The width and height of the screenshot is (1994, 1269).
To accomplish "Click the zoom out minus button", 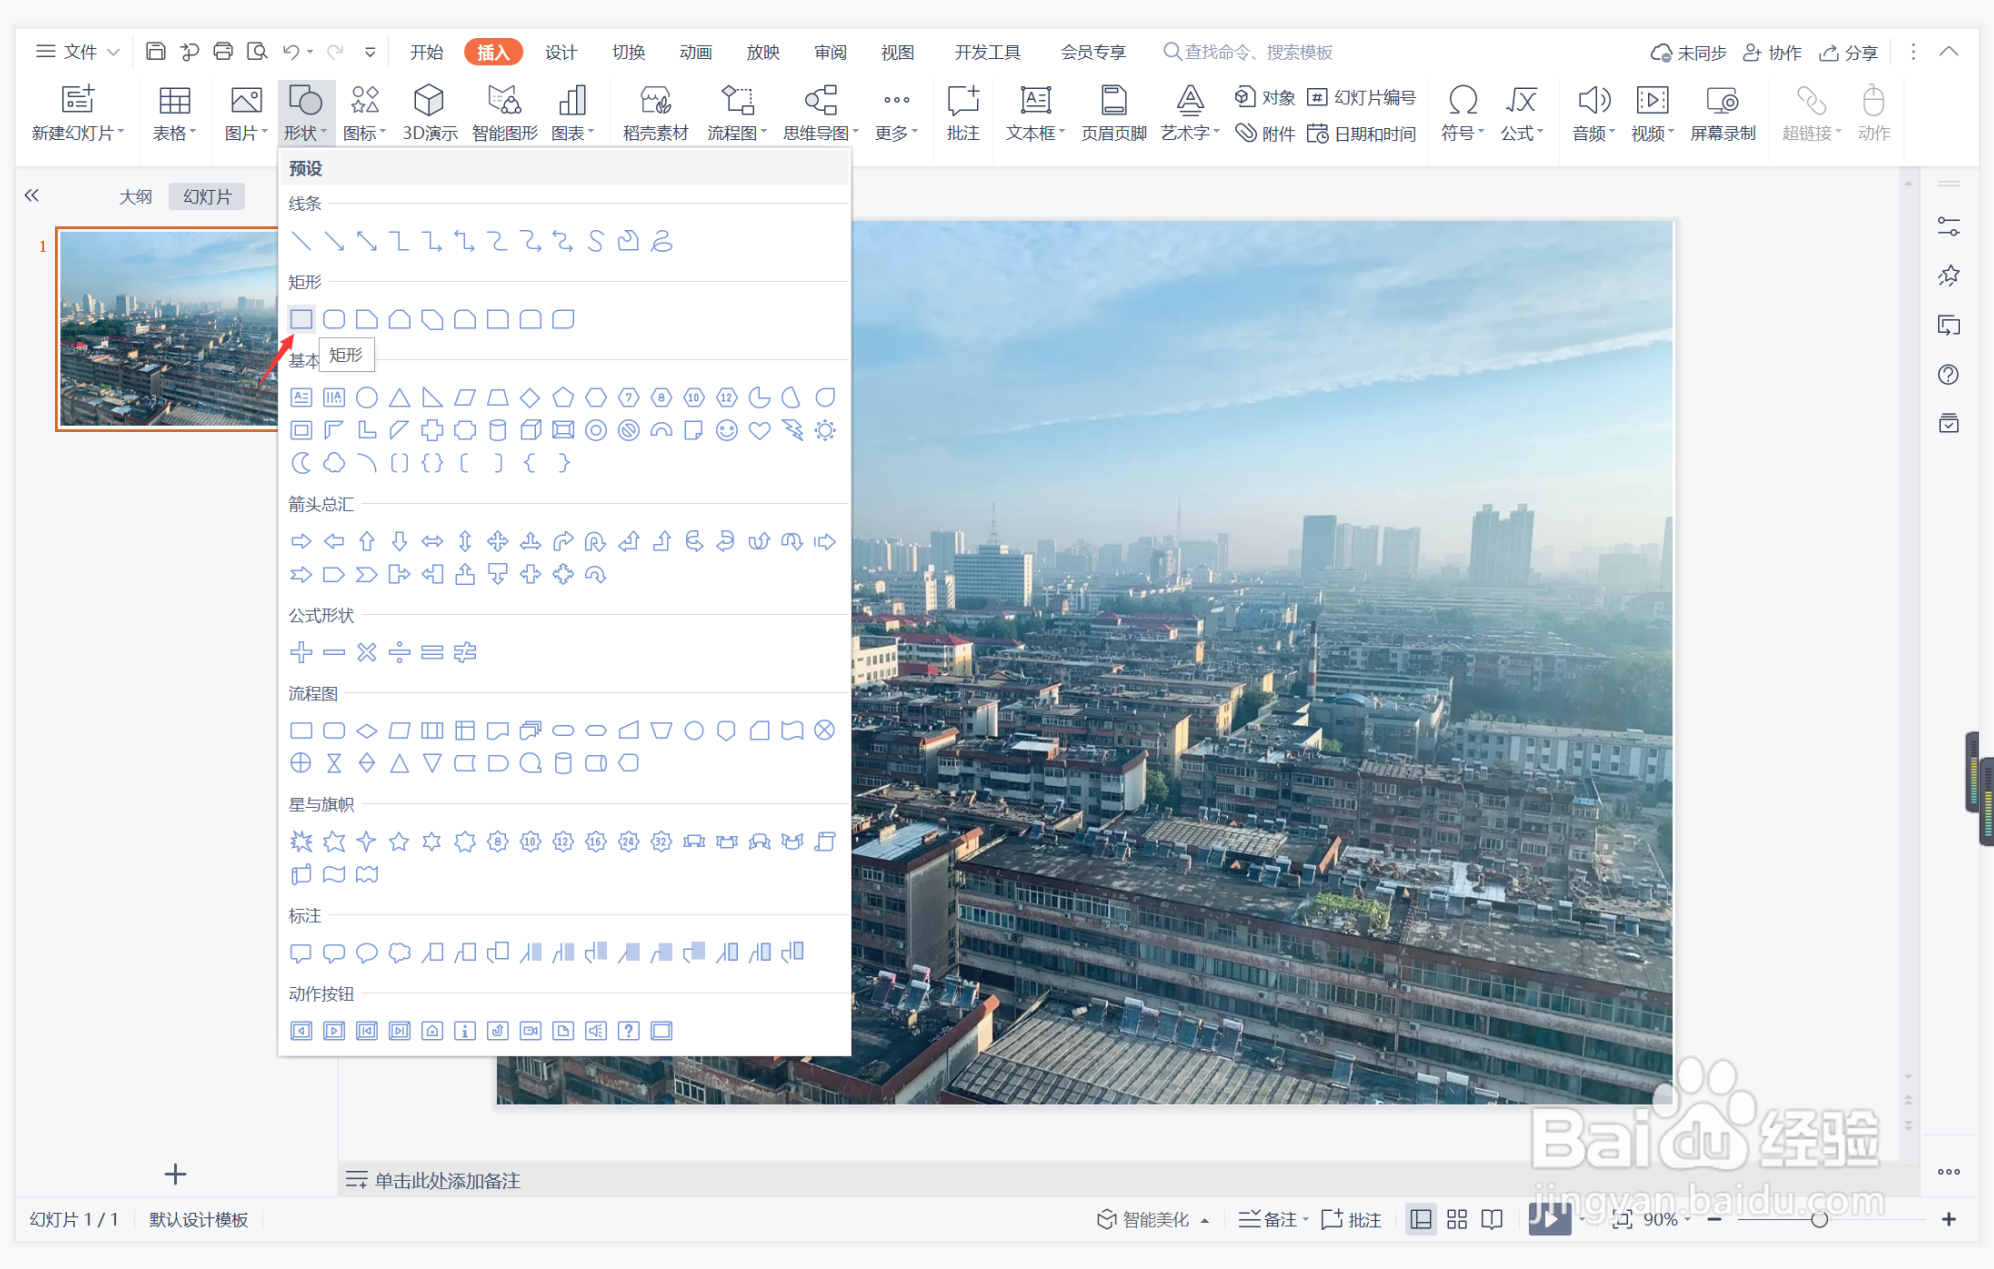I will 1714,1219.
